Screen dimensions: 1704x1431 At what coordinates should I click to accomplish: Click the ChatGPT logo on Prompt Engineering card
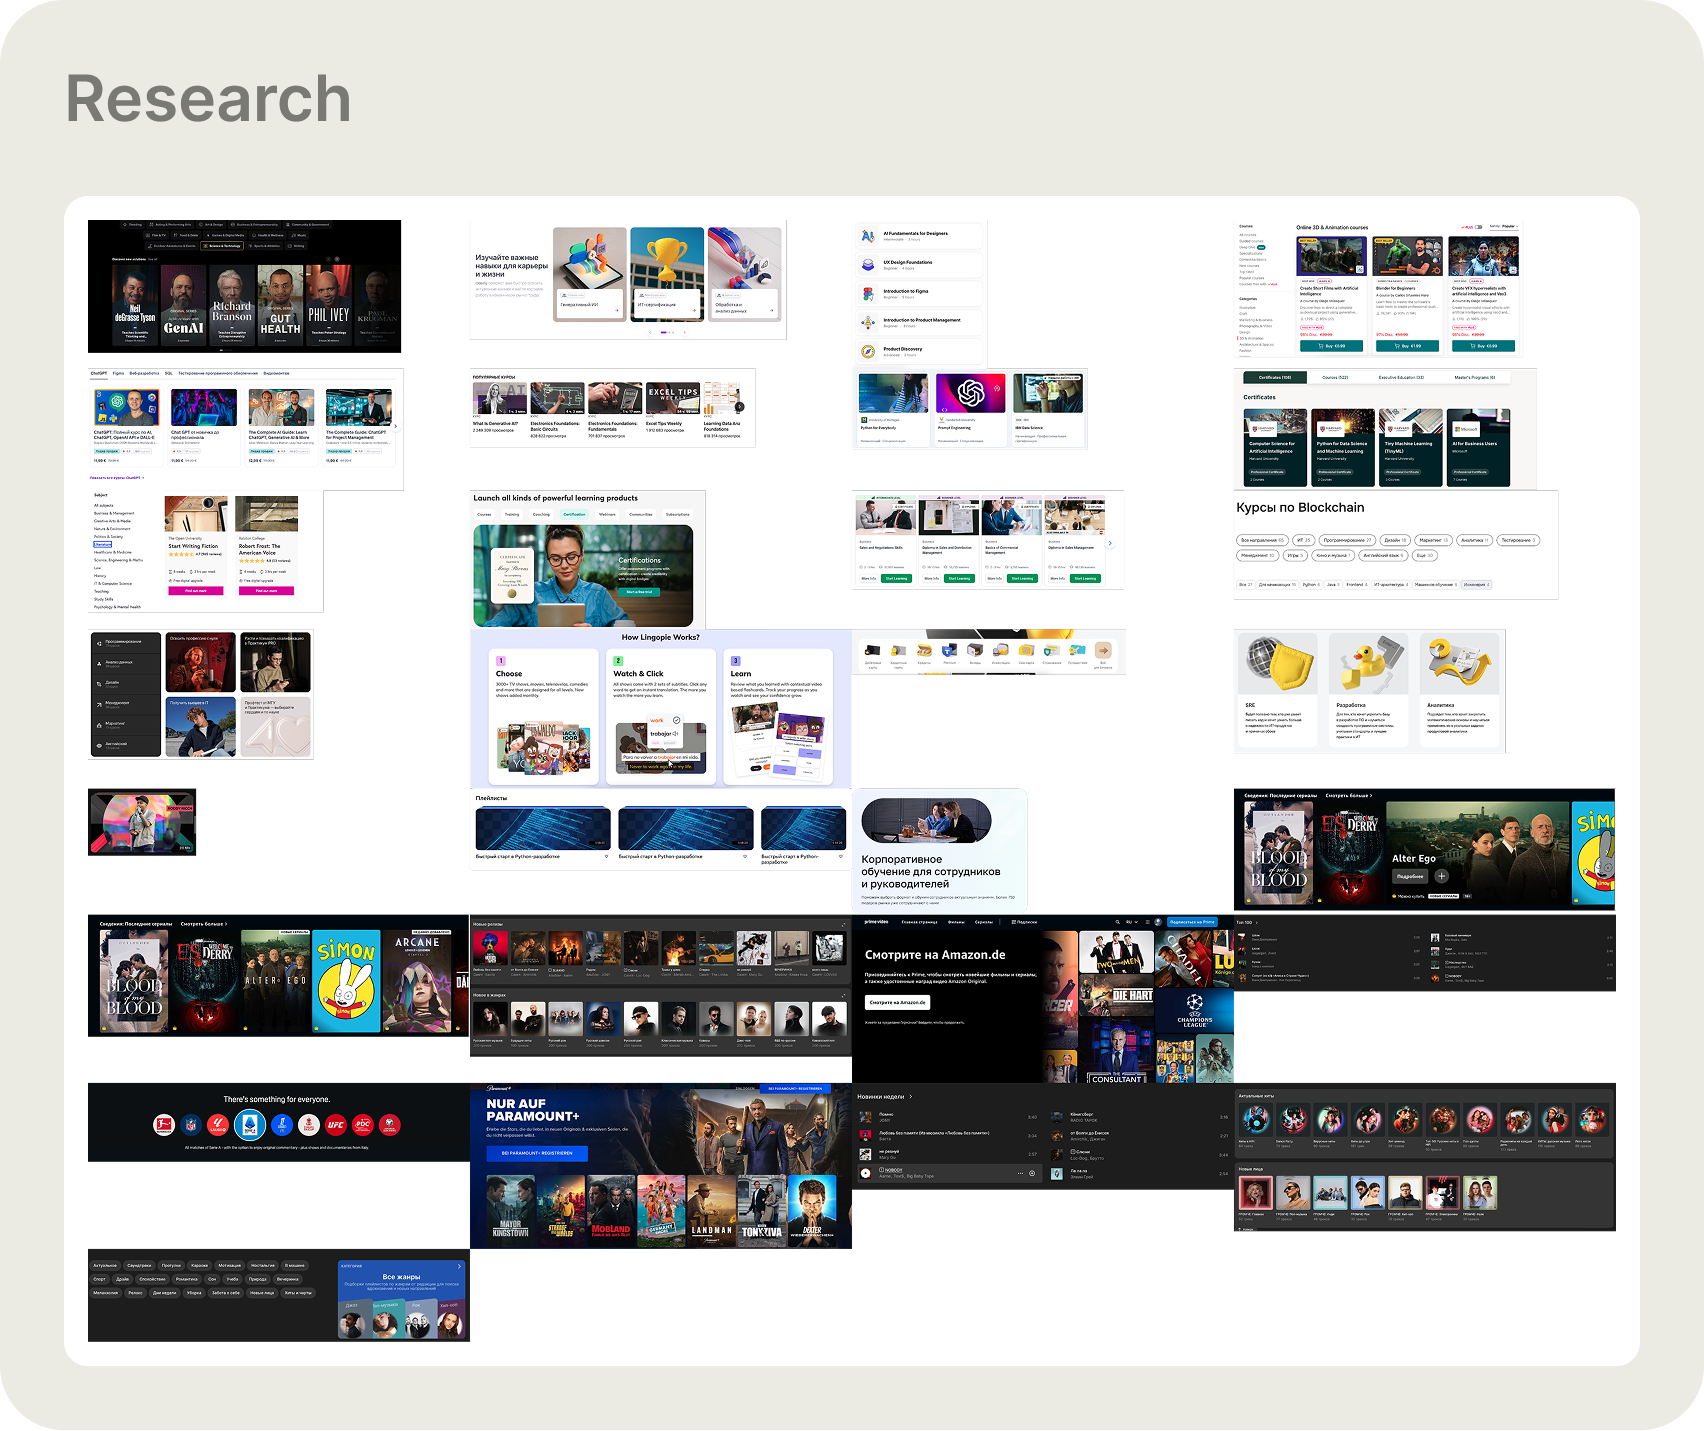[x=971, y=393]
